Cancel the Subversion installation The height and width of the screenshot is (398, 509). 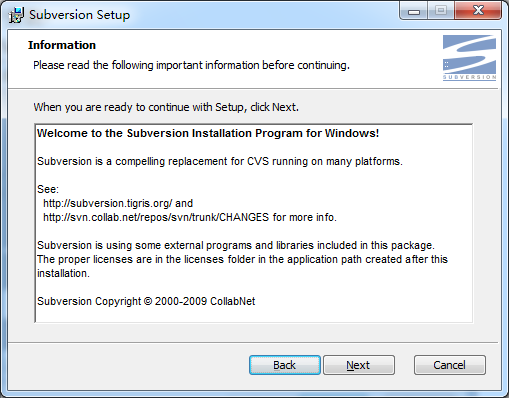pos(449,365)
